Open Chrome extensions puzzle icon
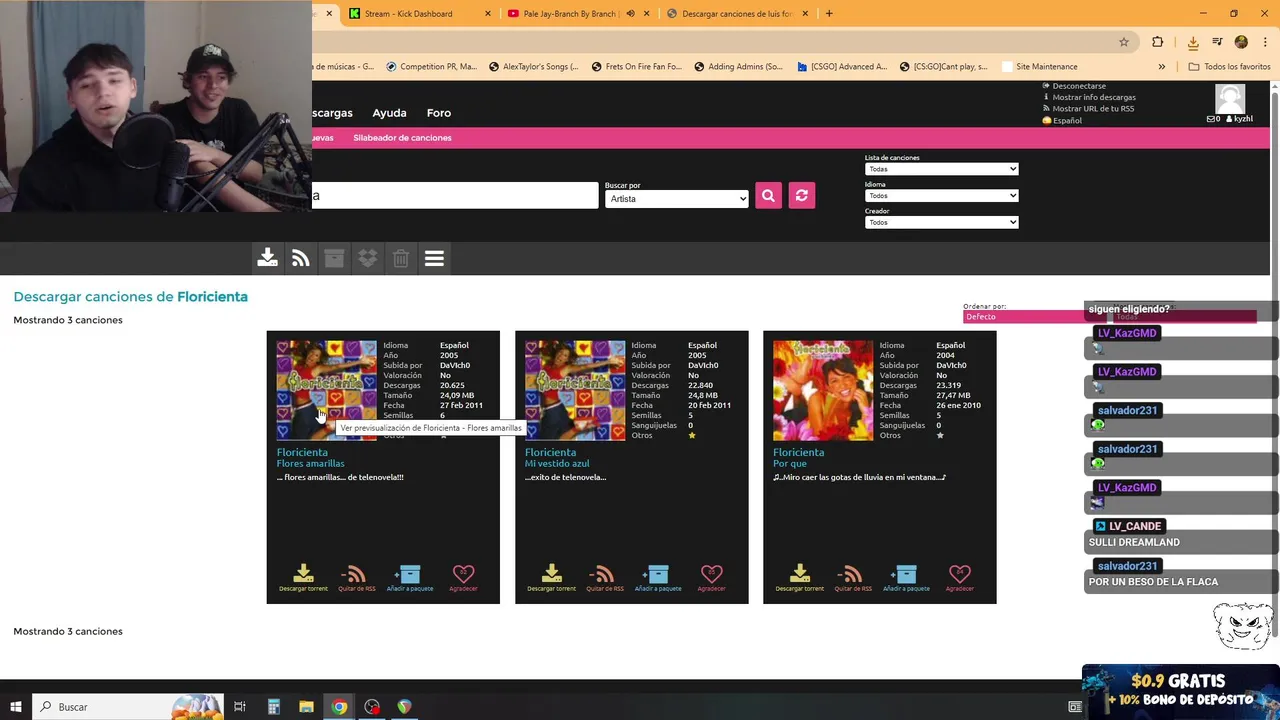This screenshot has width=1280, height=720. [1158, 42]
